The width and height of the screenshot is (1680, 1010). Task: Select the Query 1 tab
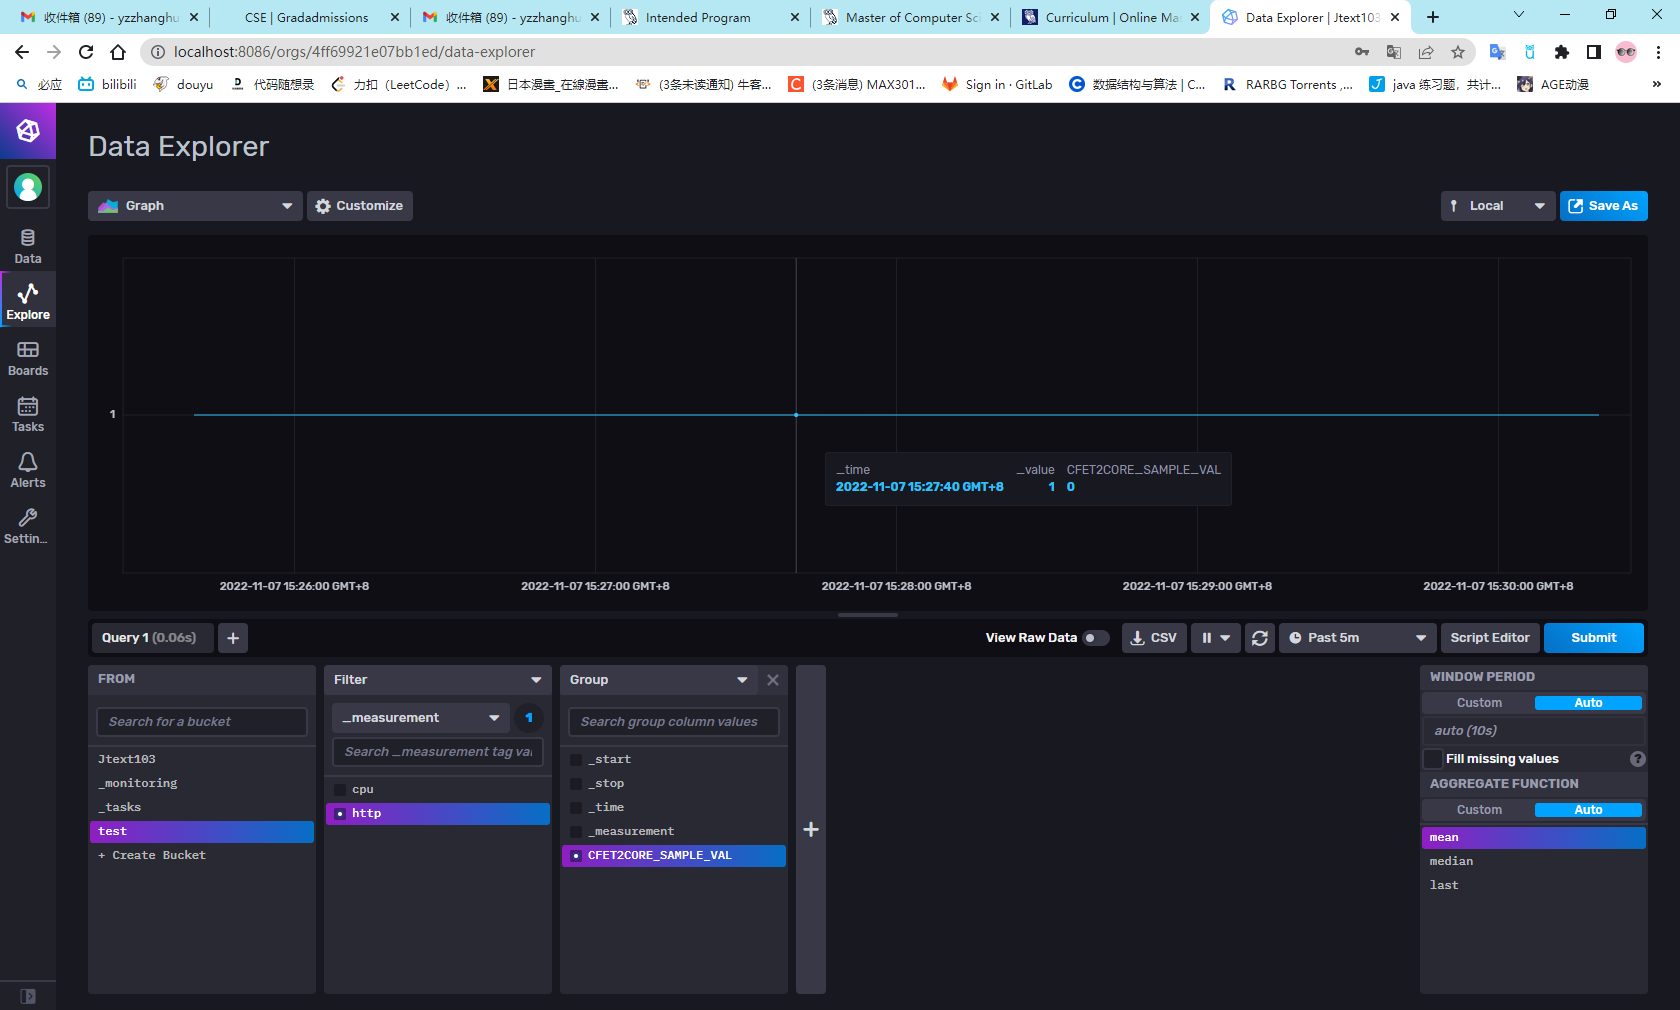coord(151,638)
